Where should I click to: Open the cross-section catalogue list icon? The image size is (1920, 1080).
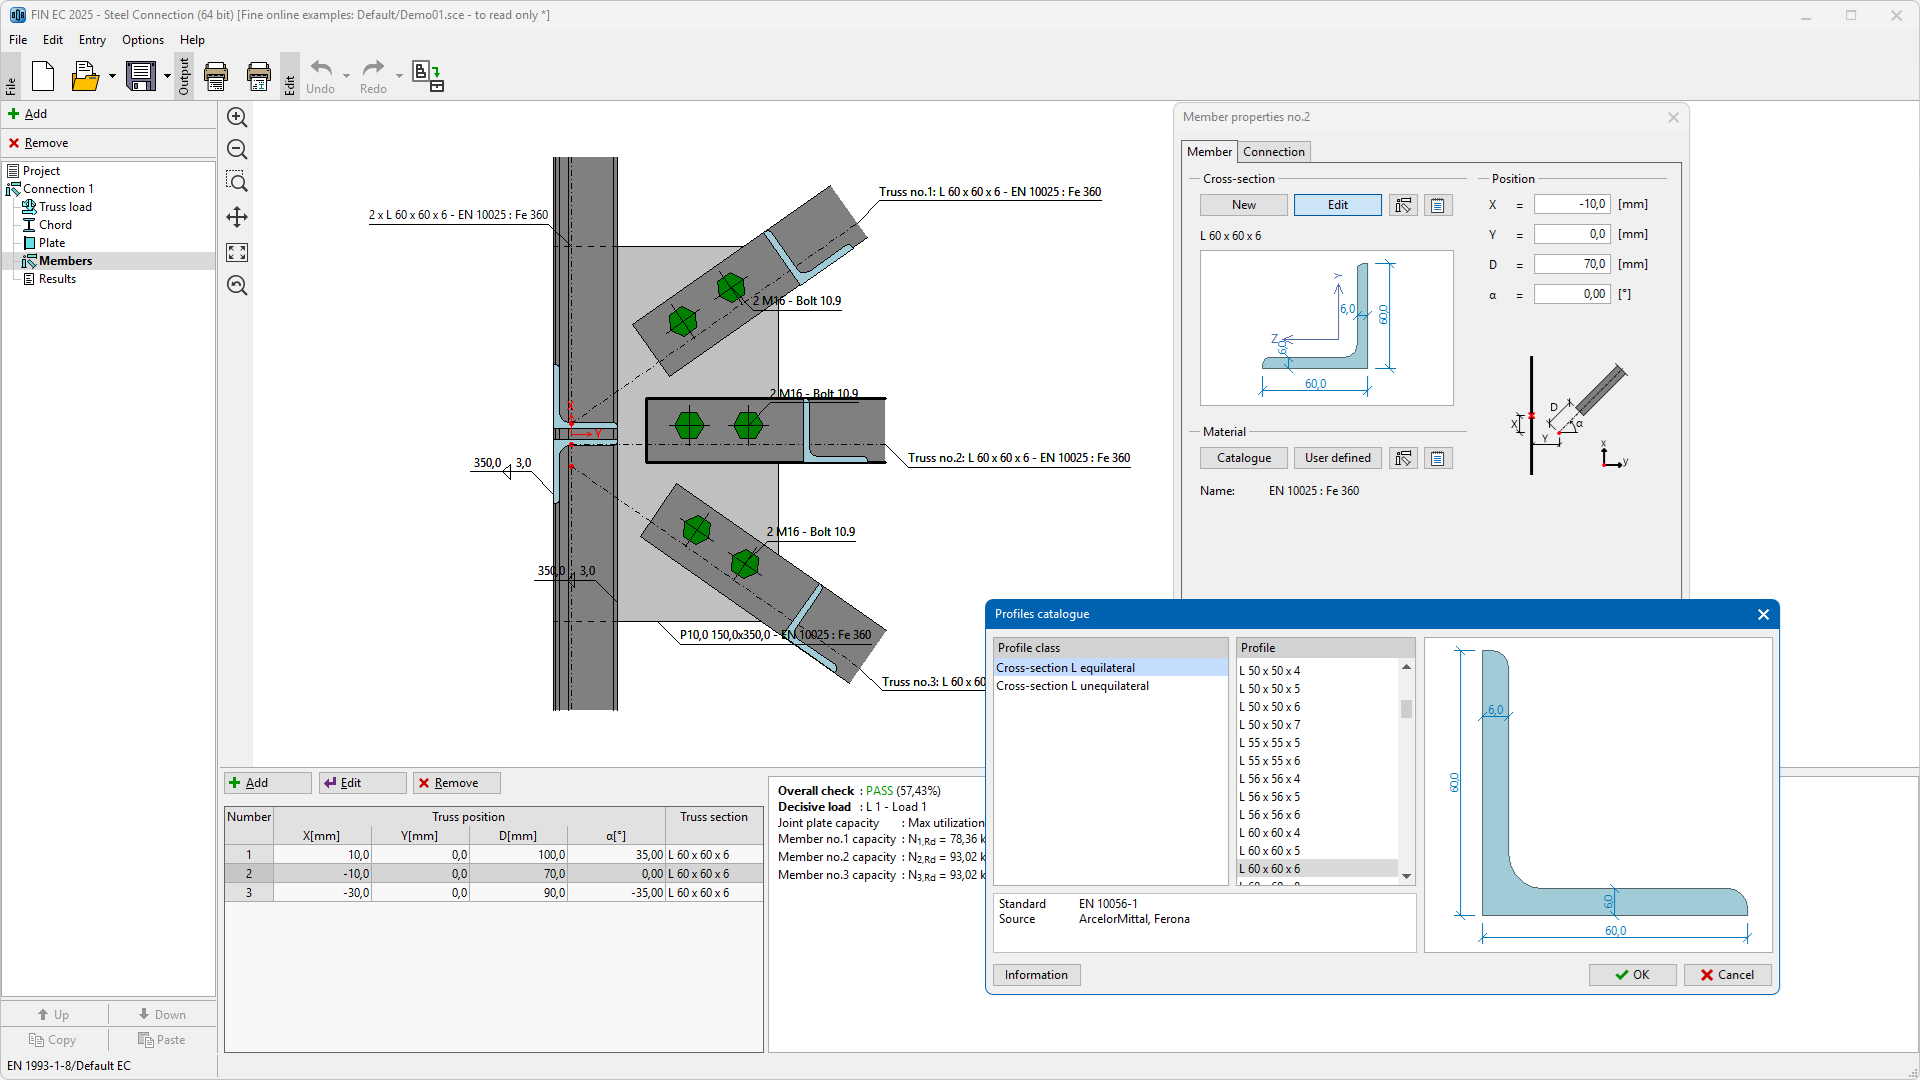coord(1437,205)
